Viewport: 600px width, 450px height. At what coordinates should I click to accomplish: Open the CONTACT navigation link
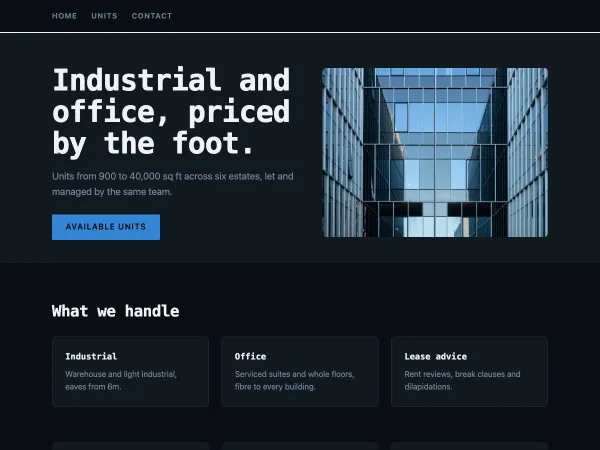point(152,16)
